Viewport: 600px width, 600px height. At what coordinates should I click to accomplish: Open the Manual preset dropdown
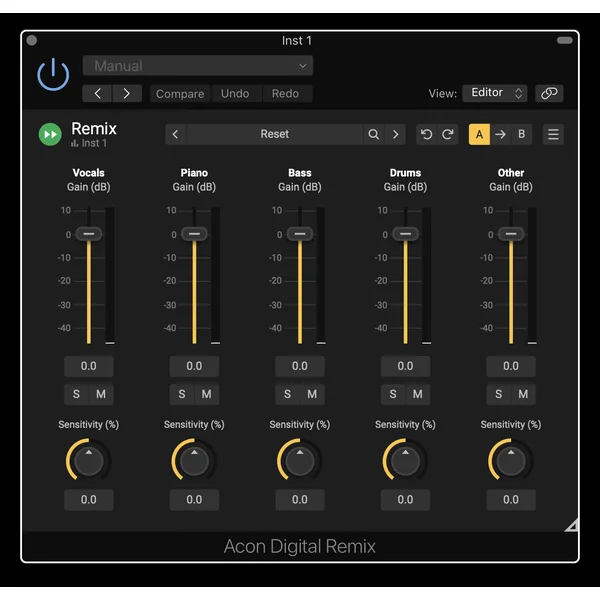pos(198,65)
